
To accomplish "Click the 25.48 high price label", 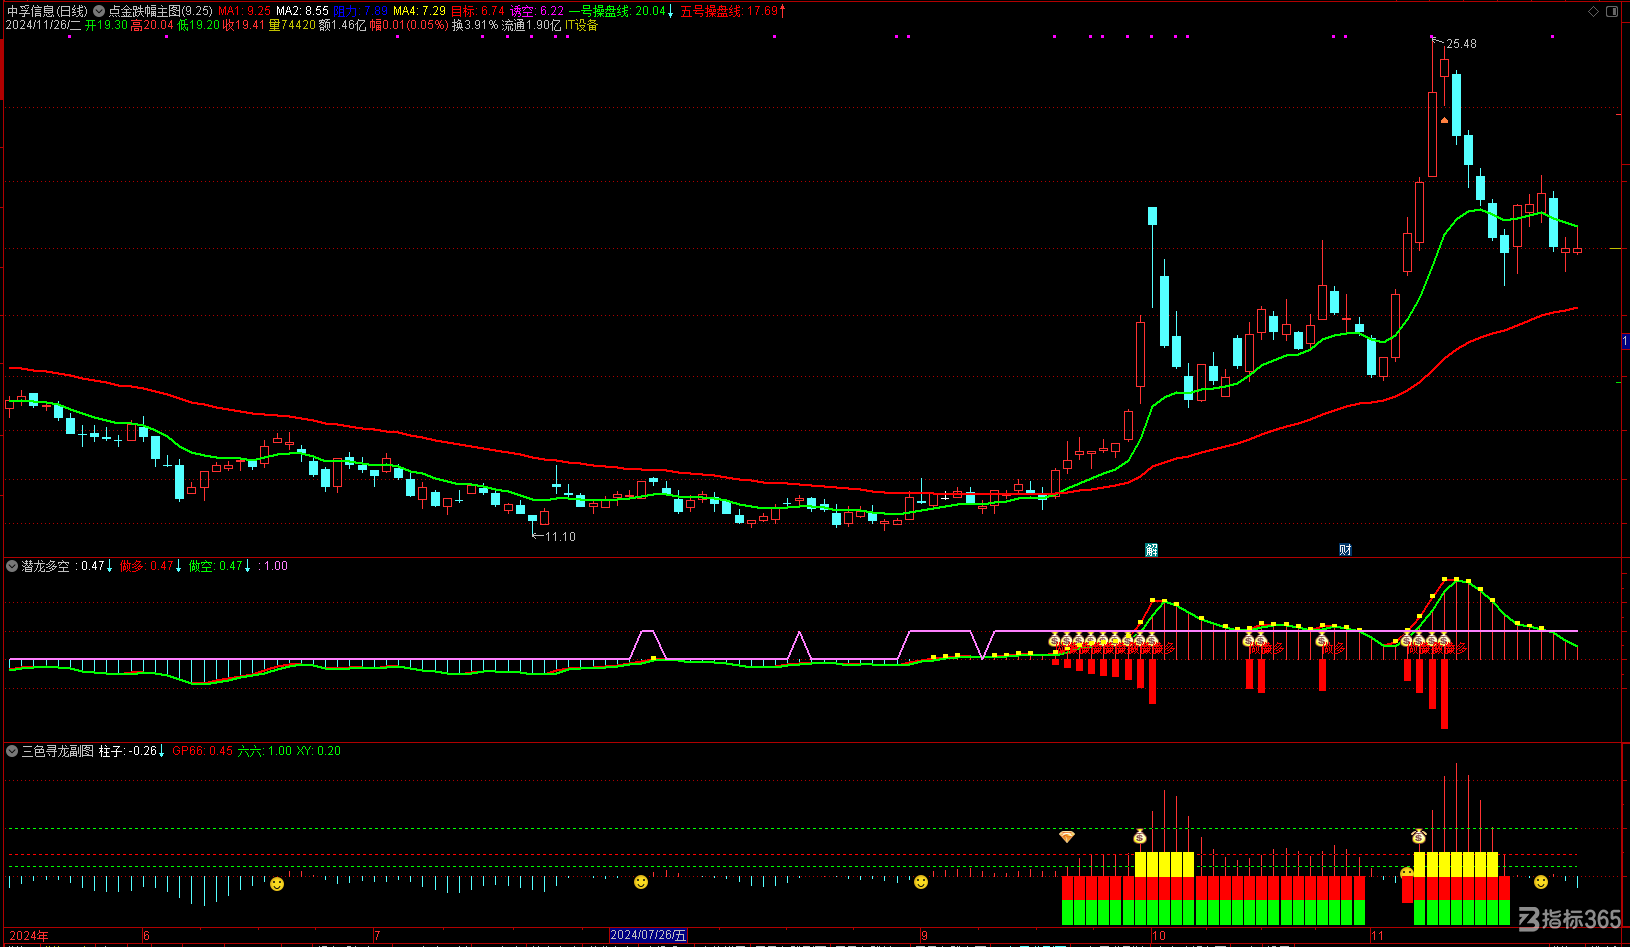I will (1461, 44).
